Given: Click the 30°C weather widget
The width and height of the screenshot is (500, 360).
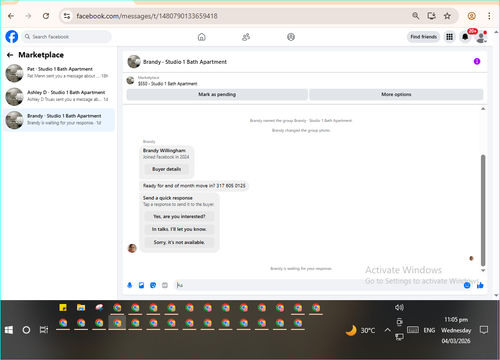Looking at the screenshot, I should coord(360,330).
